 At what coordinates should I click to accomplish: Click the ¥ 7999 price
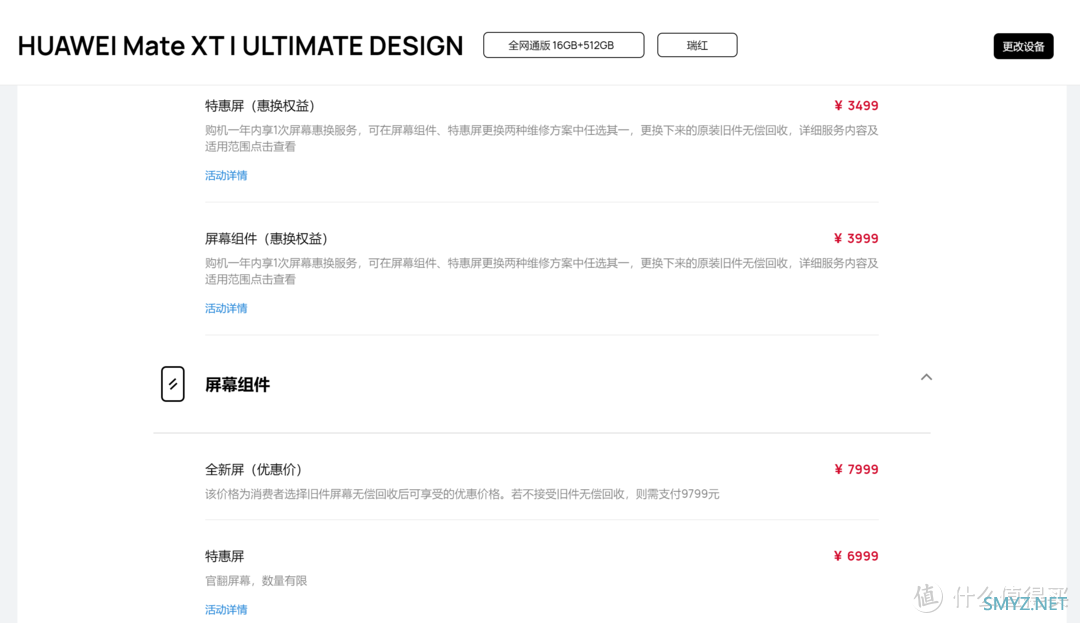click(x=856, y=469)
